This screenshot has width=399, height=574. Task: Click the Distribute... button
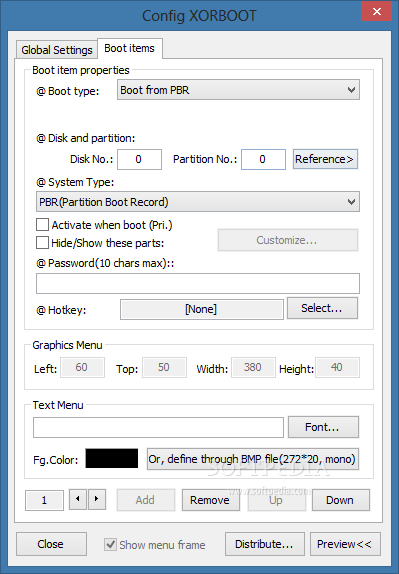[265, 544]
